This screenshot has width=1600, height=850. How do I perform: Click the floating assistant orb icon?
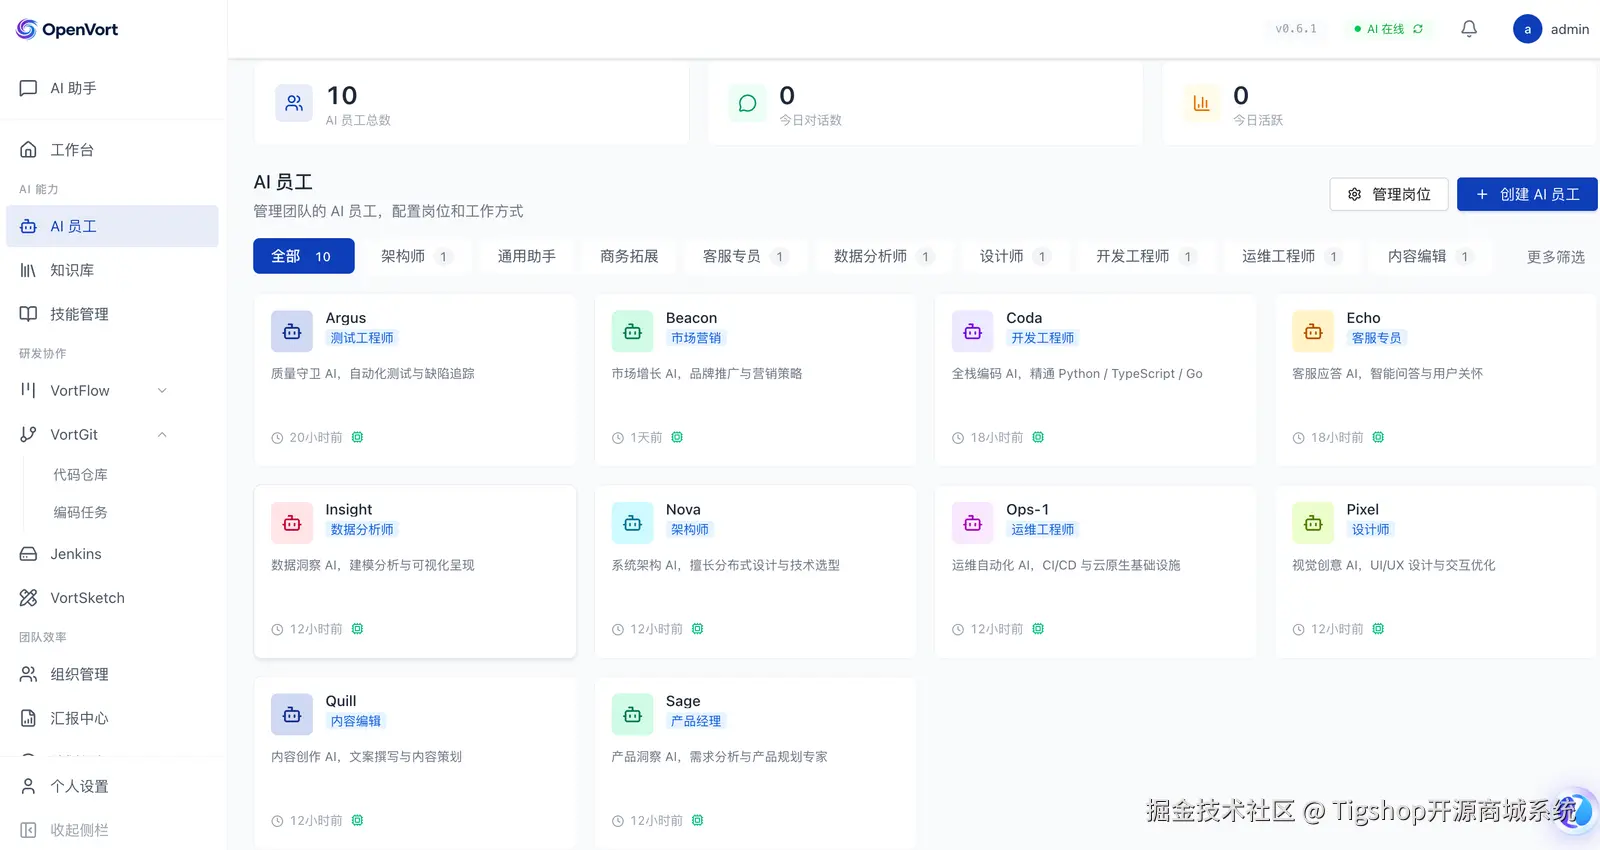tap(1573, 811)
